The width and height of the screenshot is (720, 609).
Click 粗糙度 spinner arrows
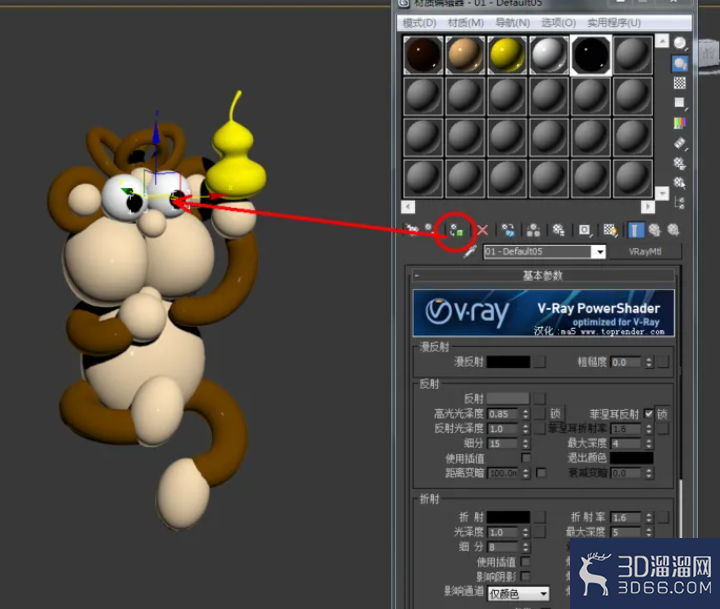(x=648, y=362)
